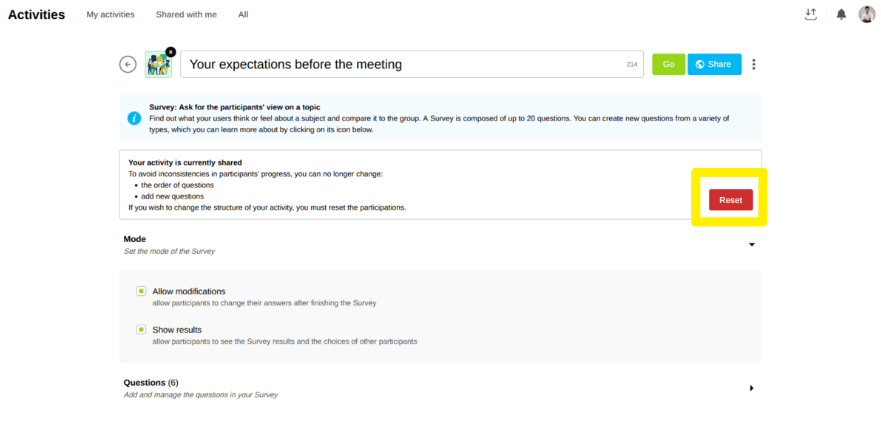Click the Questions (6) section header
881x433 pixels.
151,382
